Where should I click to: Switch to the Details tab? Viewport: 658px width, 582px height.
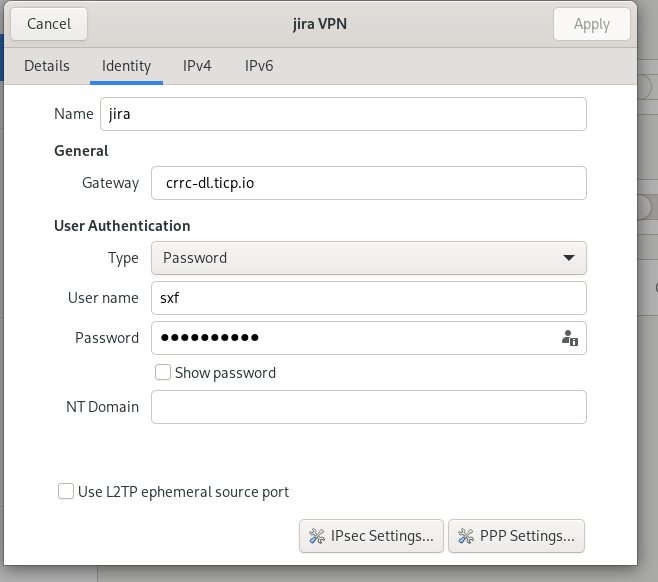[47, 66]
